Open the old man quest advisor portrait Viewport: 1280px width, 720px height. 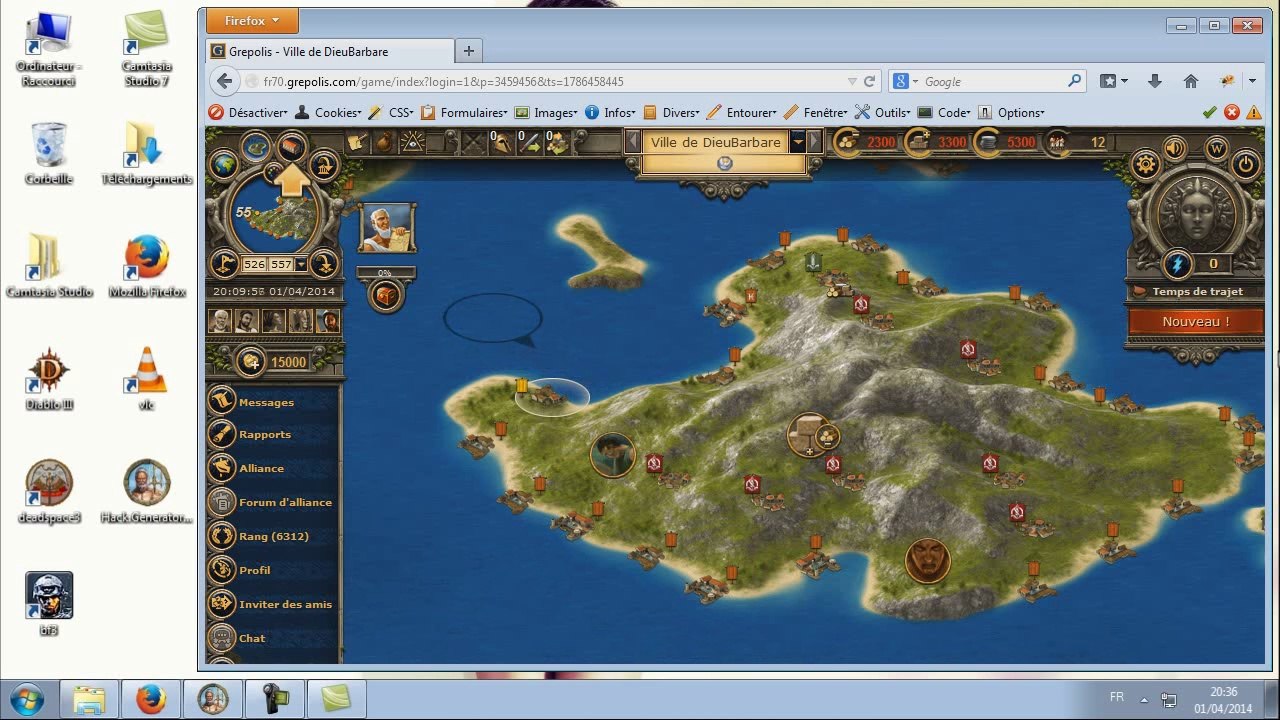tap(386, 228)
